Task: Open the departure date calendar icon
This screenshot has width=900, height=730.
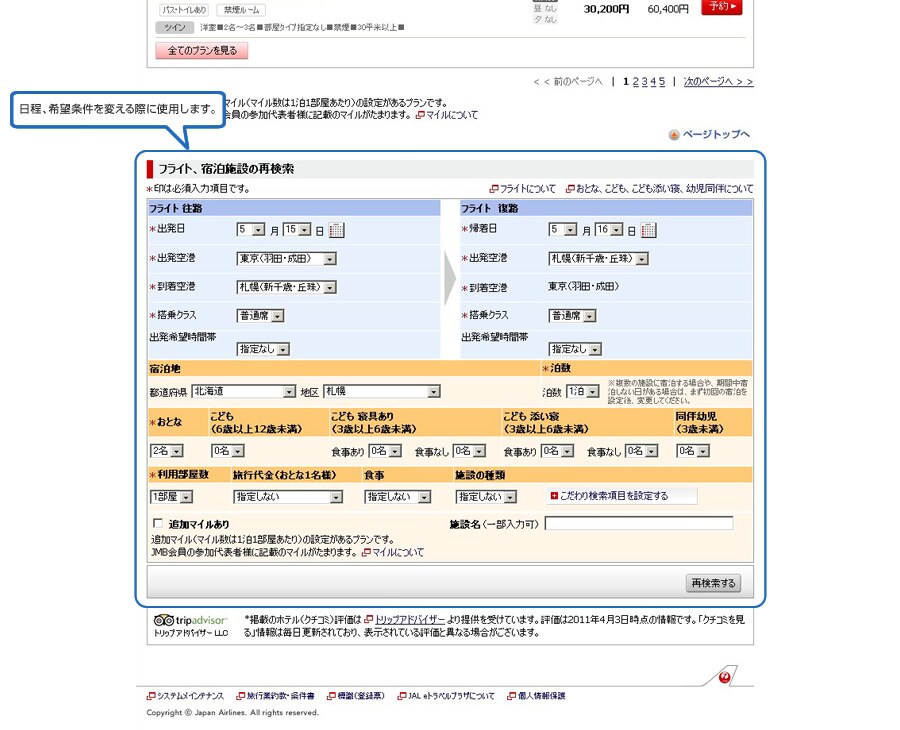Action: [337, 230]
